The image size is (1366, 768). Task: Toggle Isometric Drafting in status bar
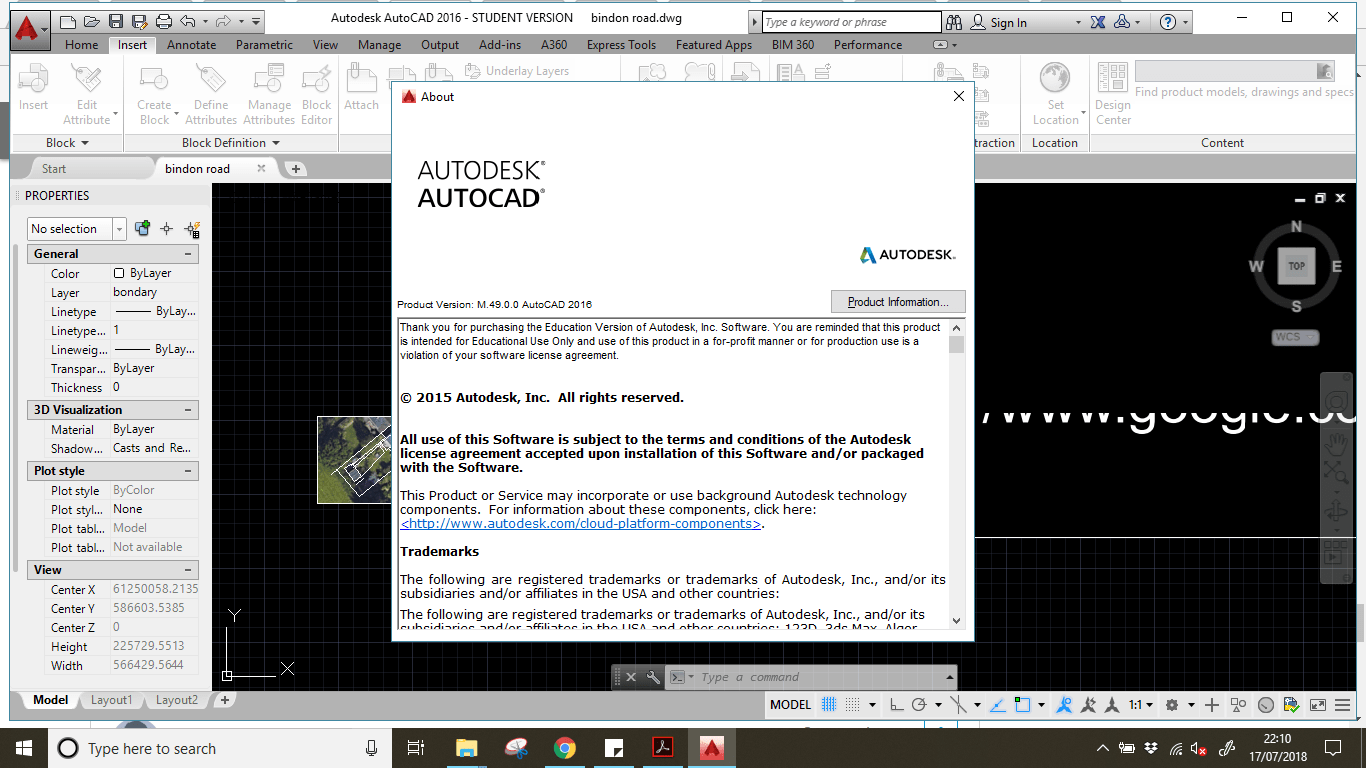(958, 704)
